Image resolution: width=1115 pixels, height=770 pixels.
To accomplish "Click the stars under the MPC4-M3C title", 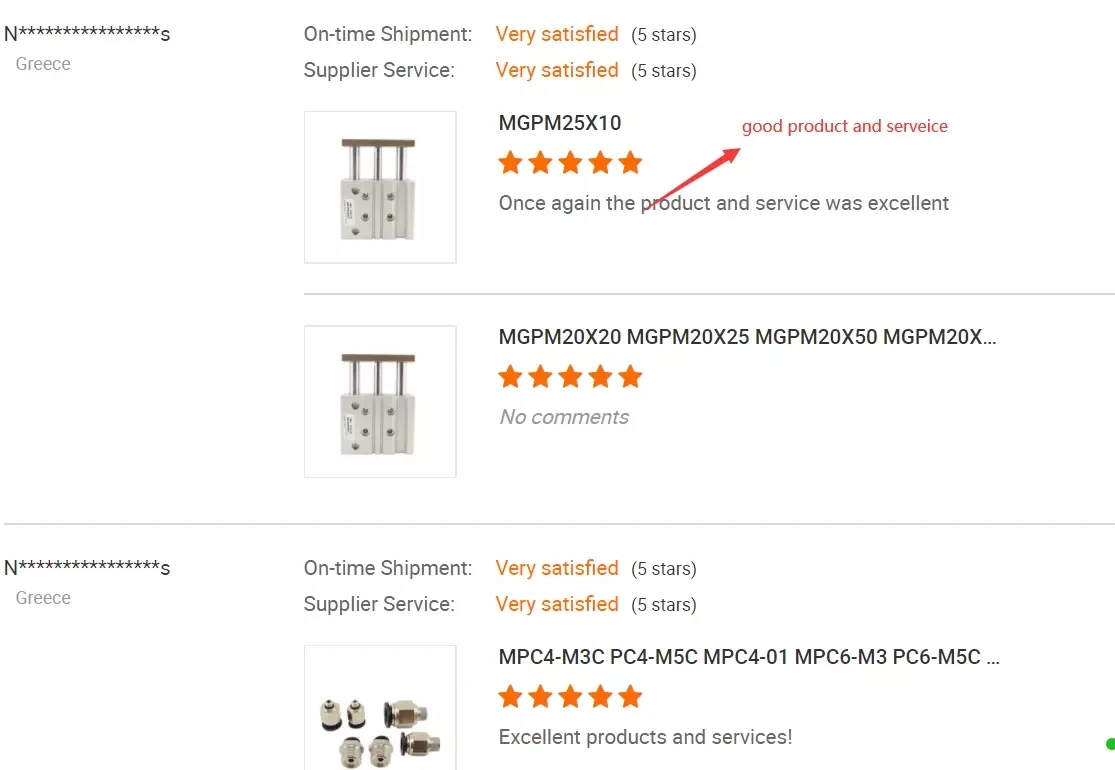I will (x=570, y=697).
